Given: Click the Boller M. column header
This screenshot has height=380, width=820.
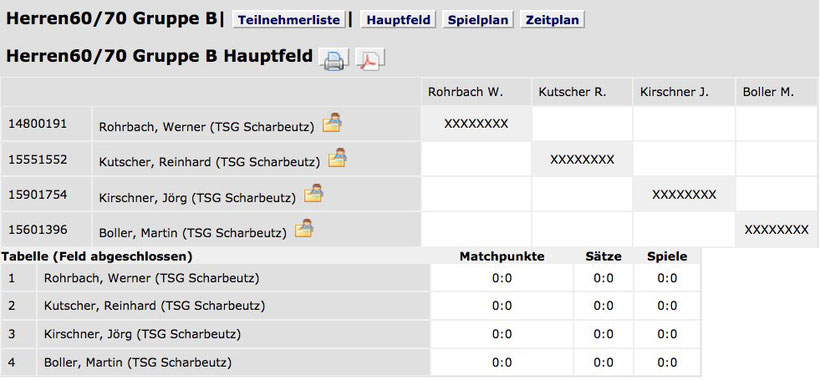Looking at the screenshot, I should click(x=768, y=93).
